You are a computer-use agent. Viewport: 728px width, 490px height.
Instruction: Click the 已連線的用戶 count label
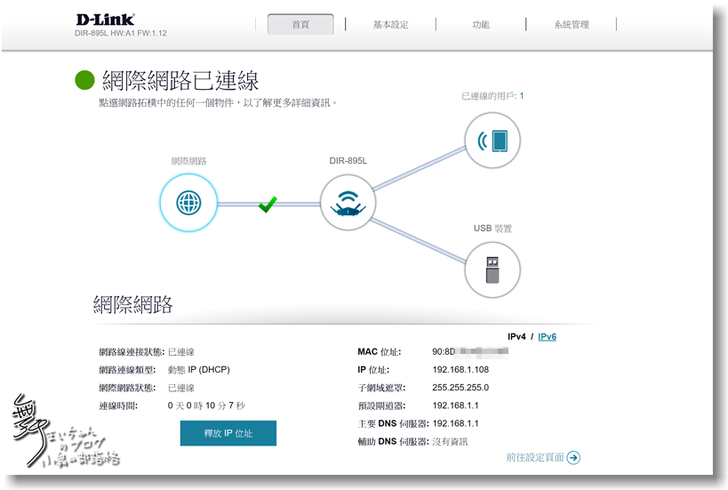pyautogui.click(x=492, y=96)
